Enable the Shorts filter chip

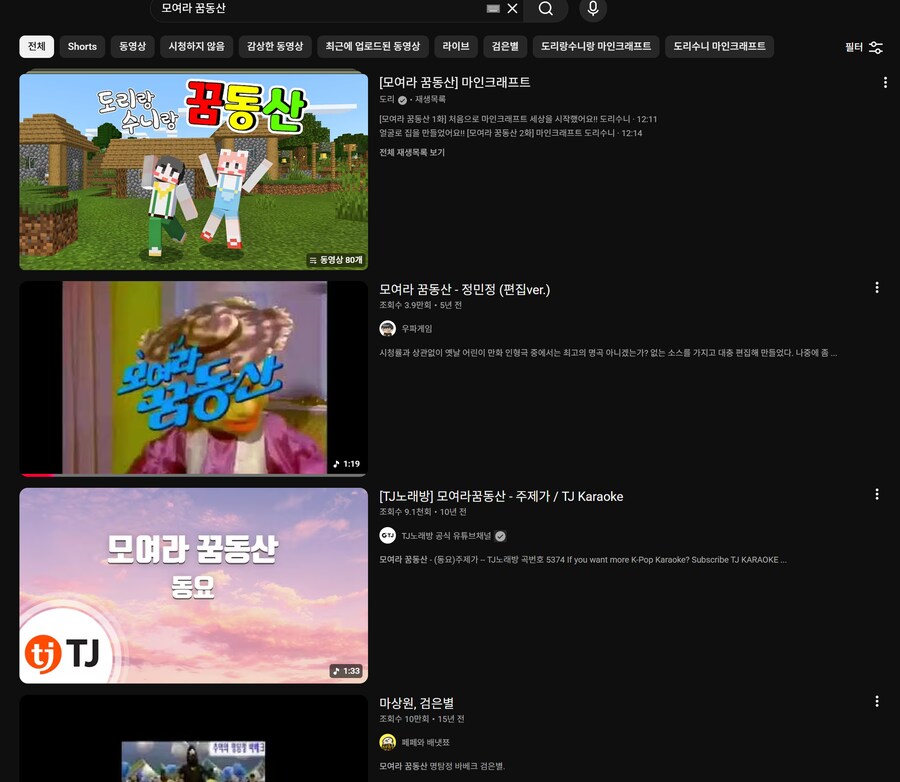pyautogui.click(x=81, y=47)
